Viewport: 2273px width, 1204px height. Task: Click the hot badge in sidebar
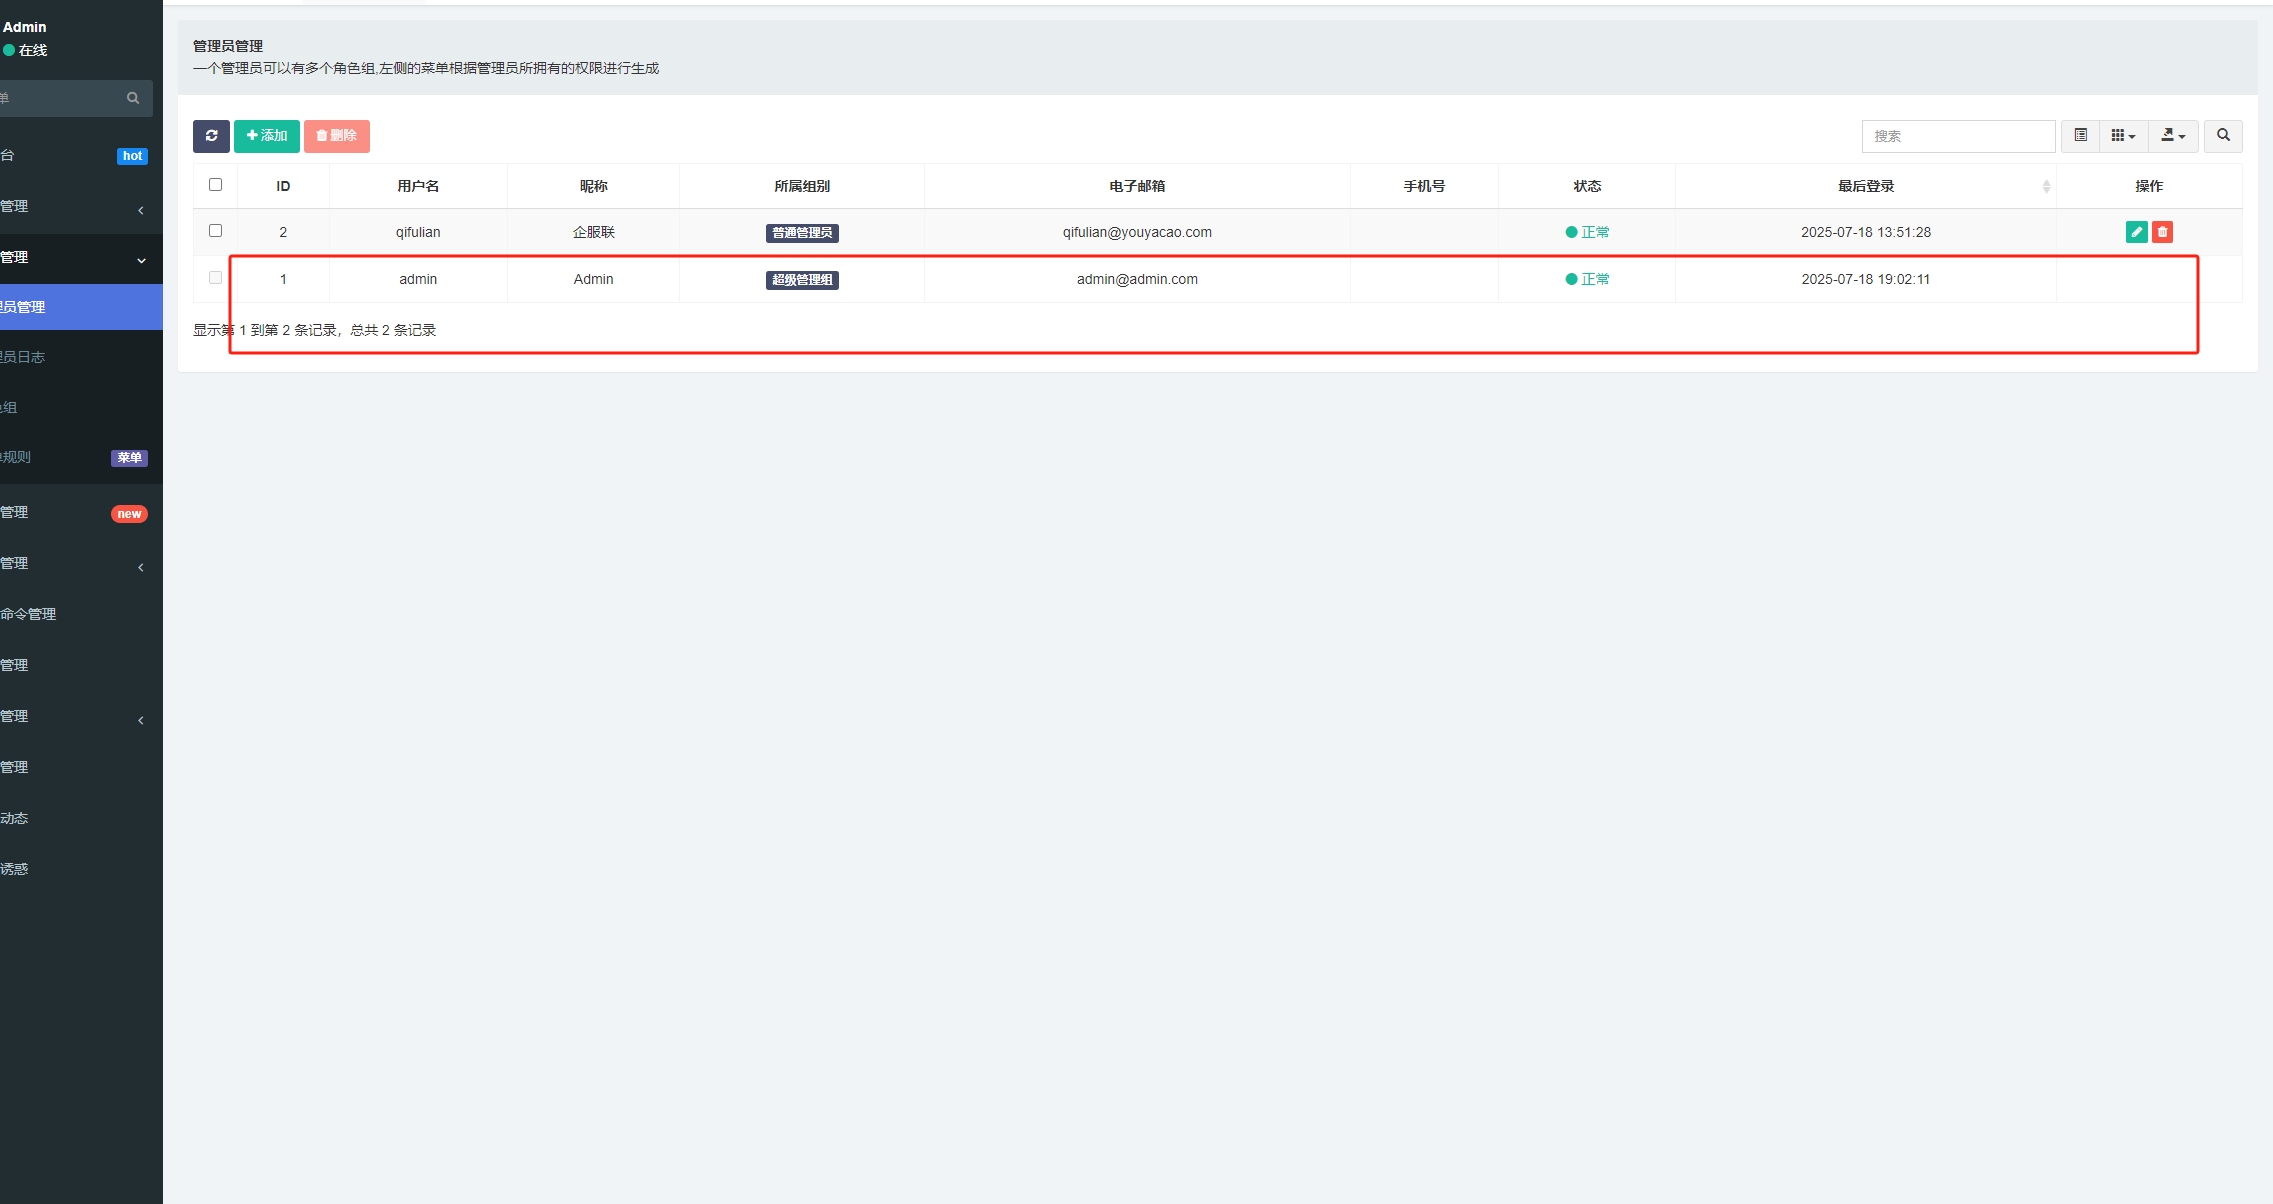[132, 156]
